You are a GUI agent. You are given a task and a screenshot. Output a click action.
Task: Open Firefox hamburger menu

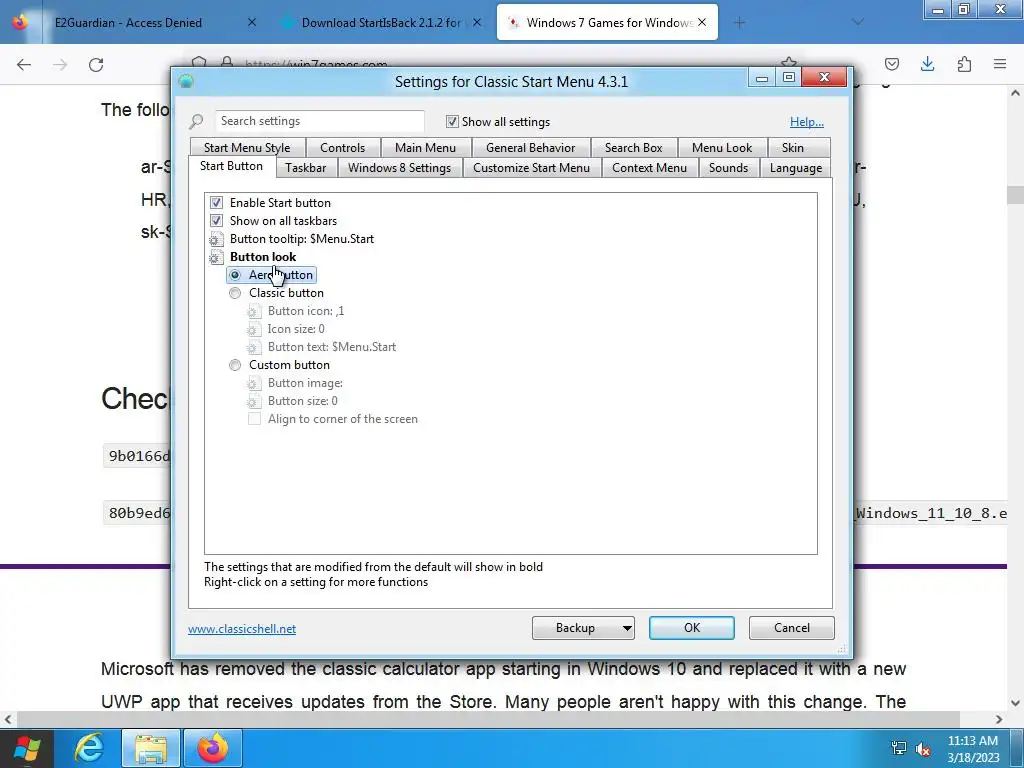click(1000, 64)
